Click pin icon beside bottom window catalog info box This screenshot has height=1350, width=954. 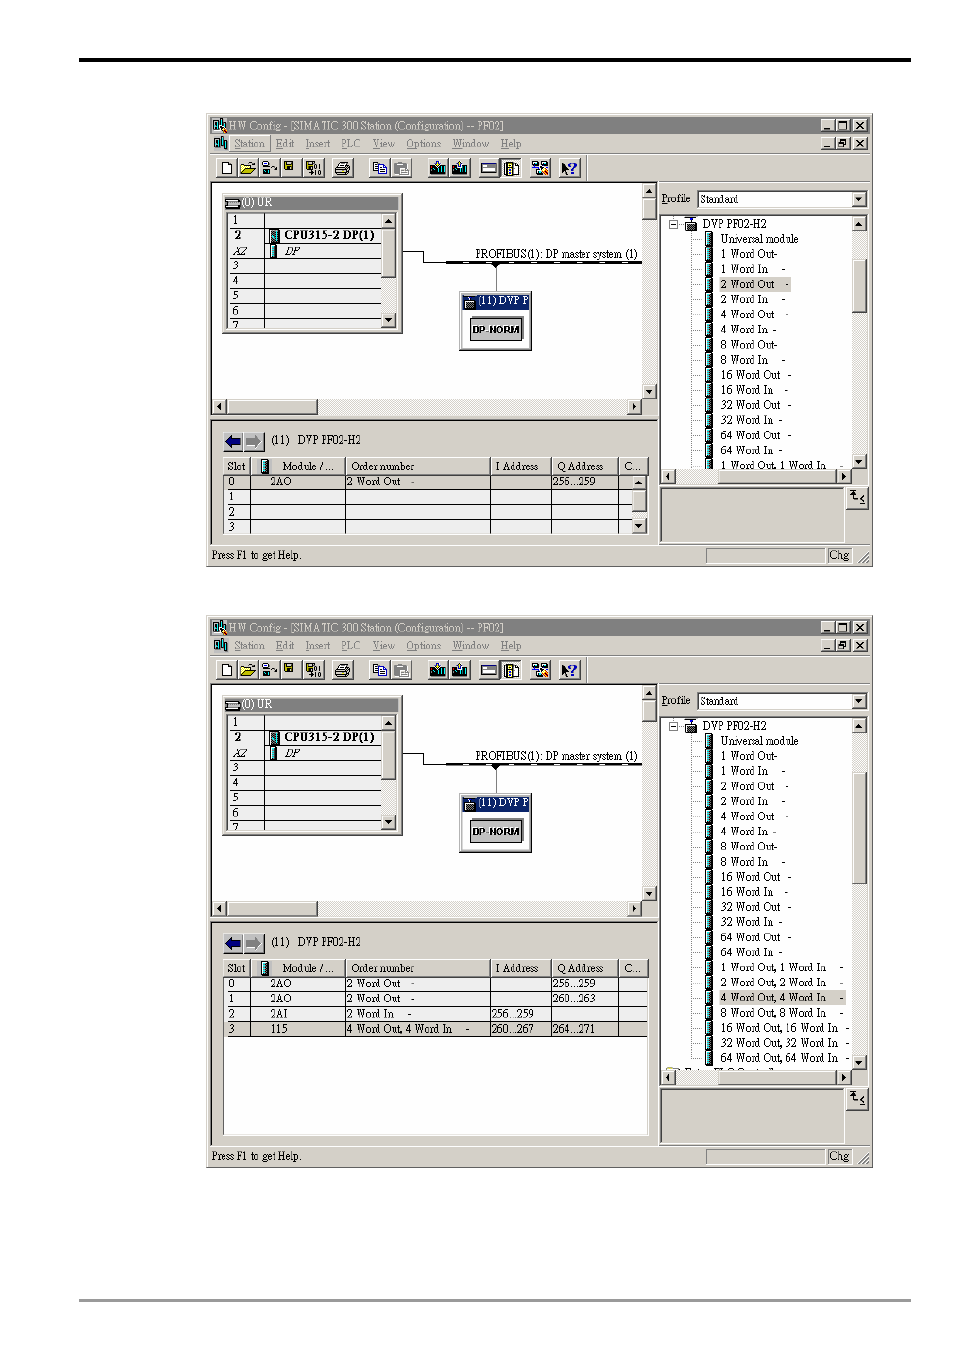[x=857, y=1099]
